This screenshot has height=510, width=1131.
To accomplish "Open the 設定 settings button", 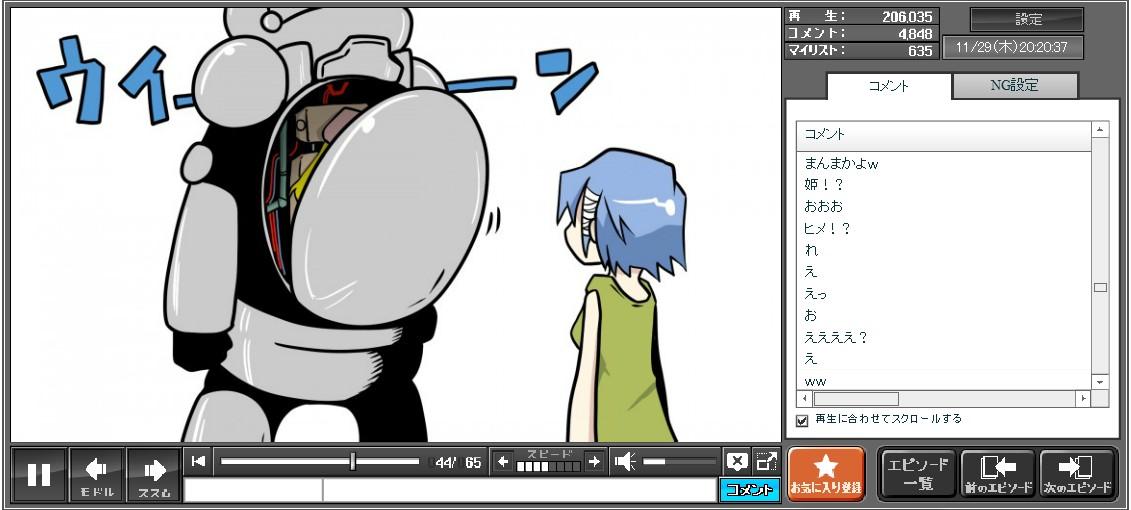I will pyautogui.click(x=1027, y=20).
